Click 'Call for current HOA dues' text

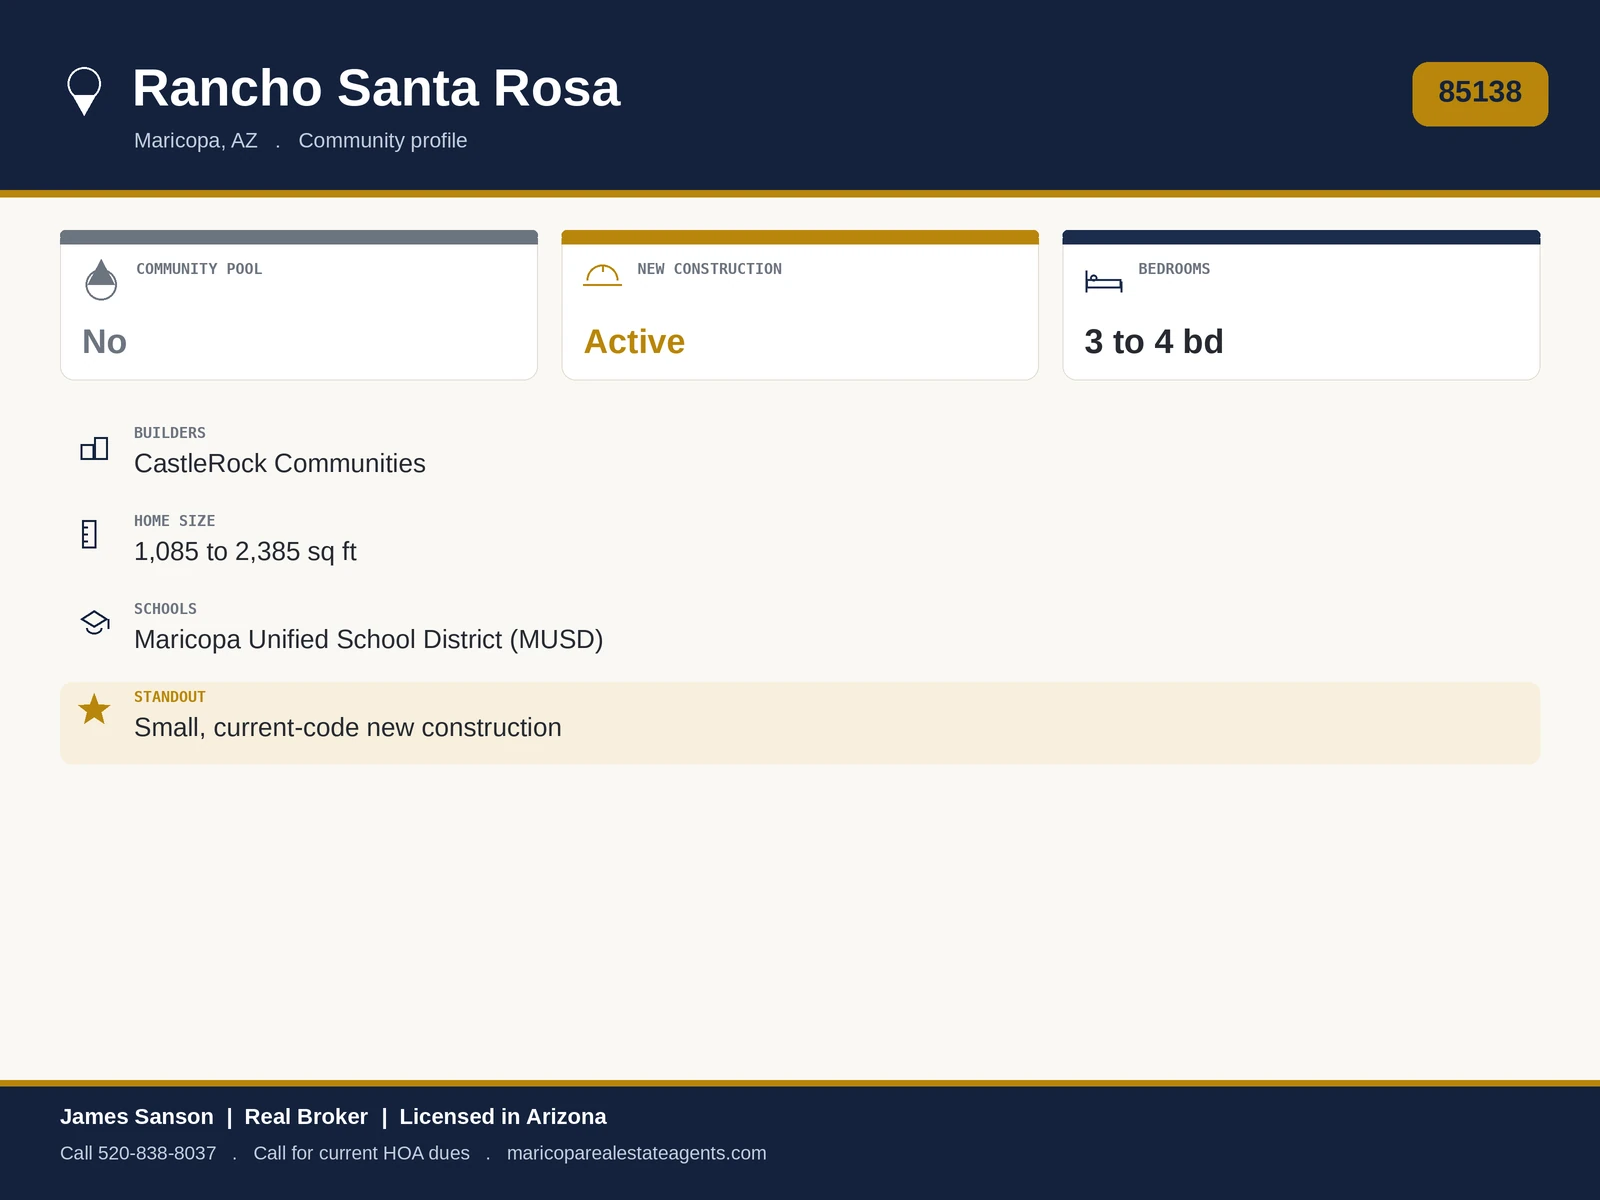click(x=361, y=1153)
